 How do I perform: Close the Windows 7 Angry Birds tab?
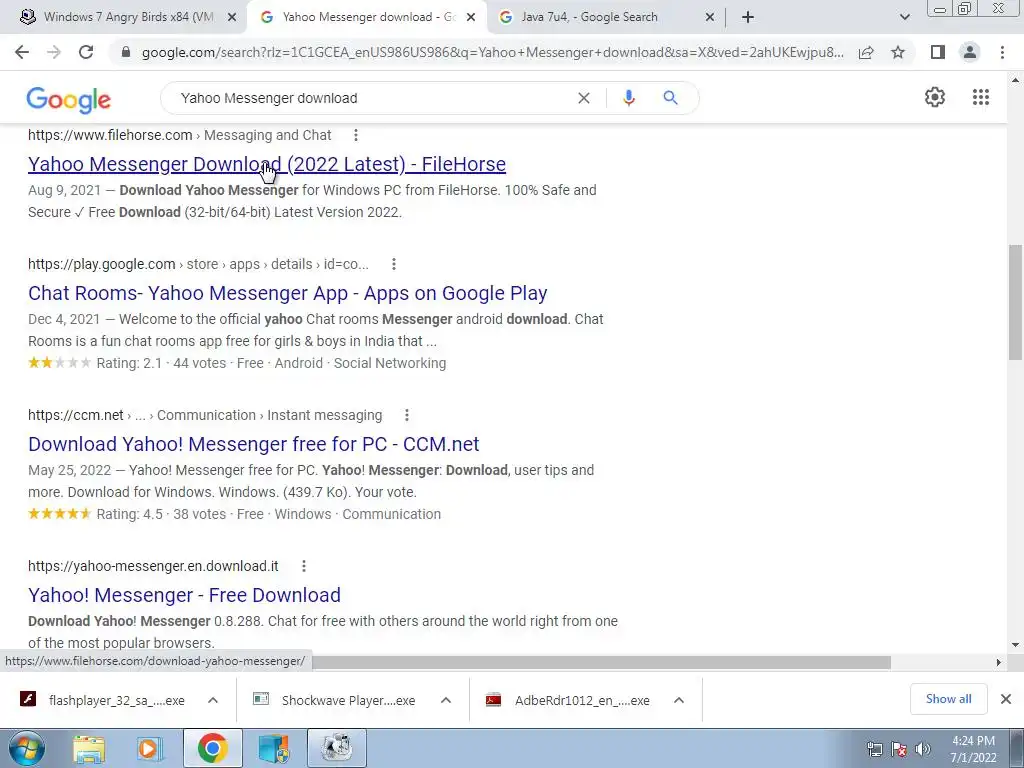(232, 18)
